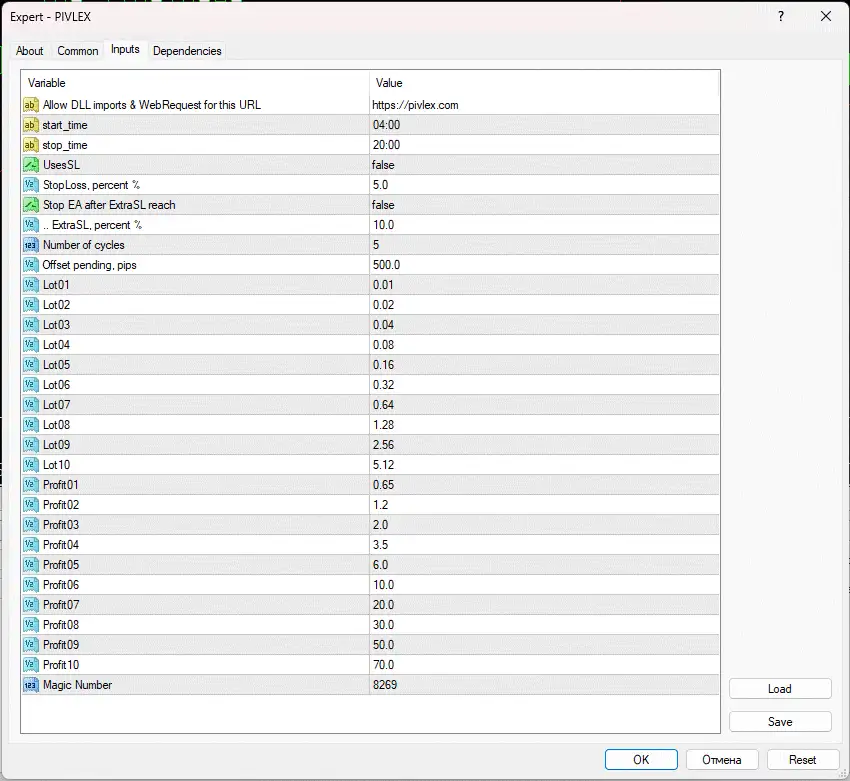Click the boolean icon next to UsesSL

30,165
